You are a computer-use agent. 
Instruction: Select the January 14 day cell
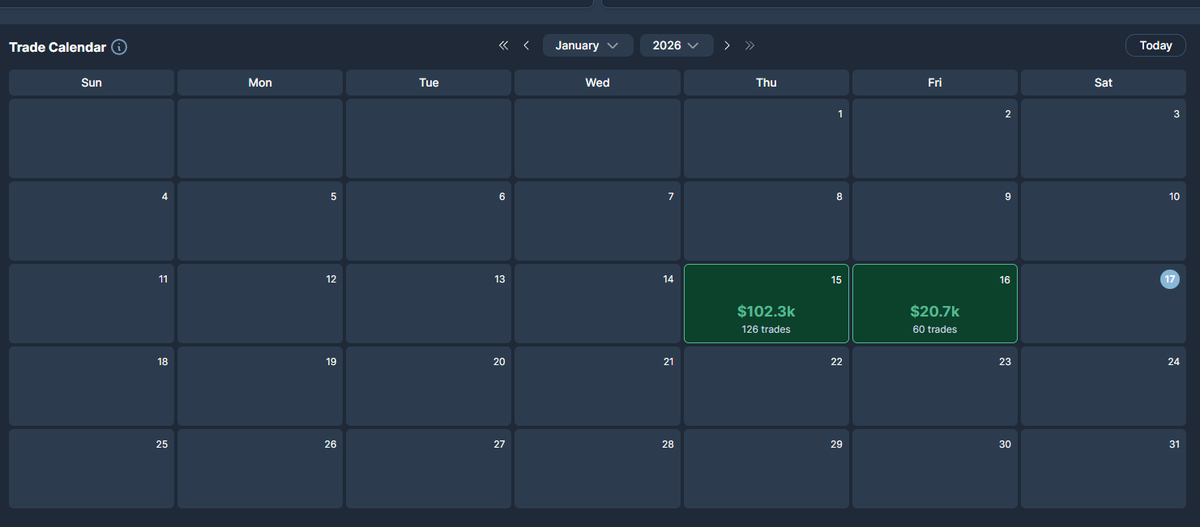click(597, 303)
